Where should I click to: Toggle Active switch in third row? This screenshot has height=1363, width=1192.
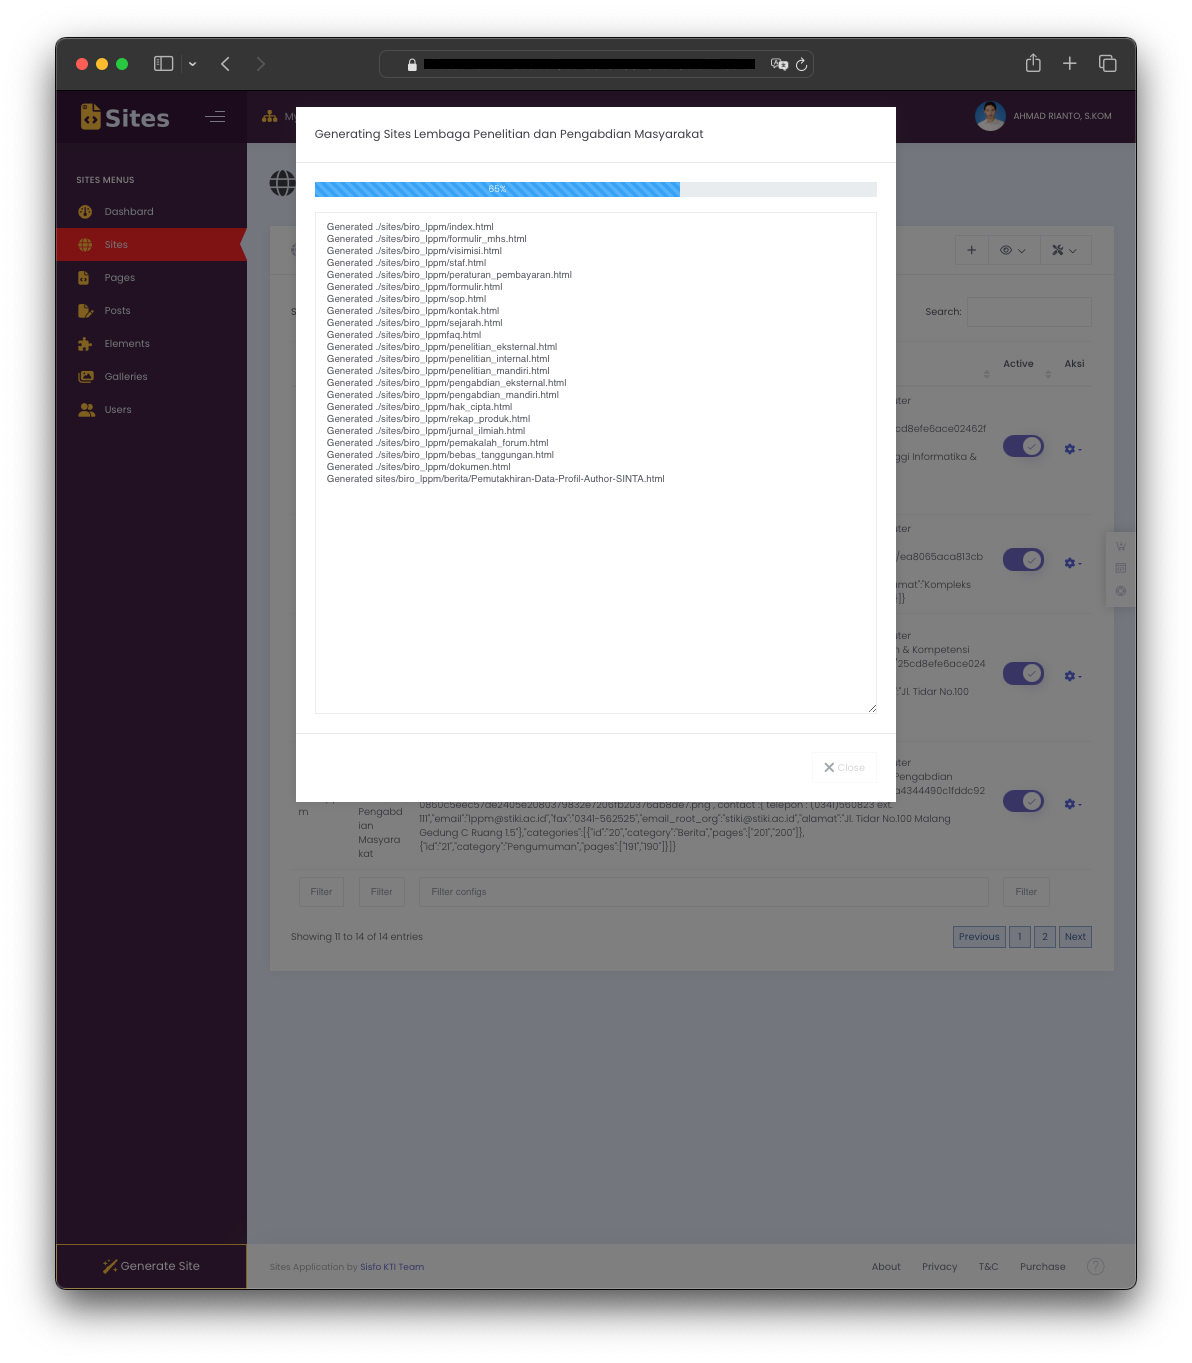[1023, 674]
